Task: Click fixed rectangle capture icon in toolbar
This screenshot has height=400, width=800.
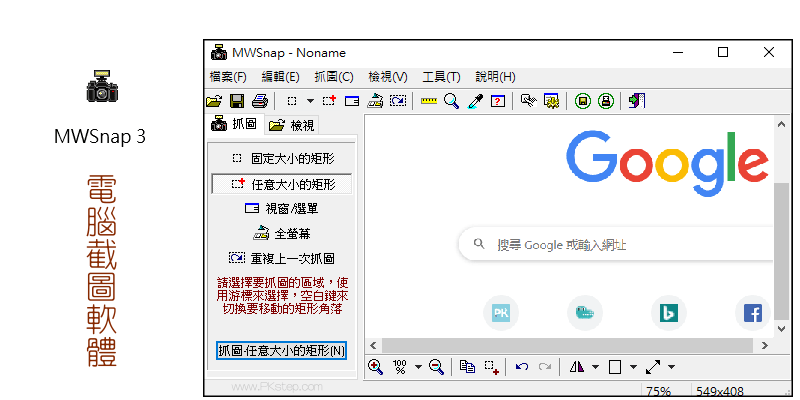Action: coord(292,101)
